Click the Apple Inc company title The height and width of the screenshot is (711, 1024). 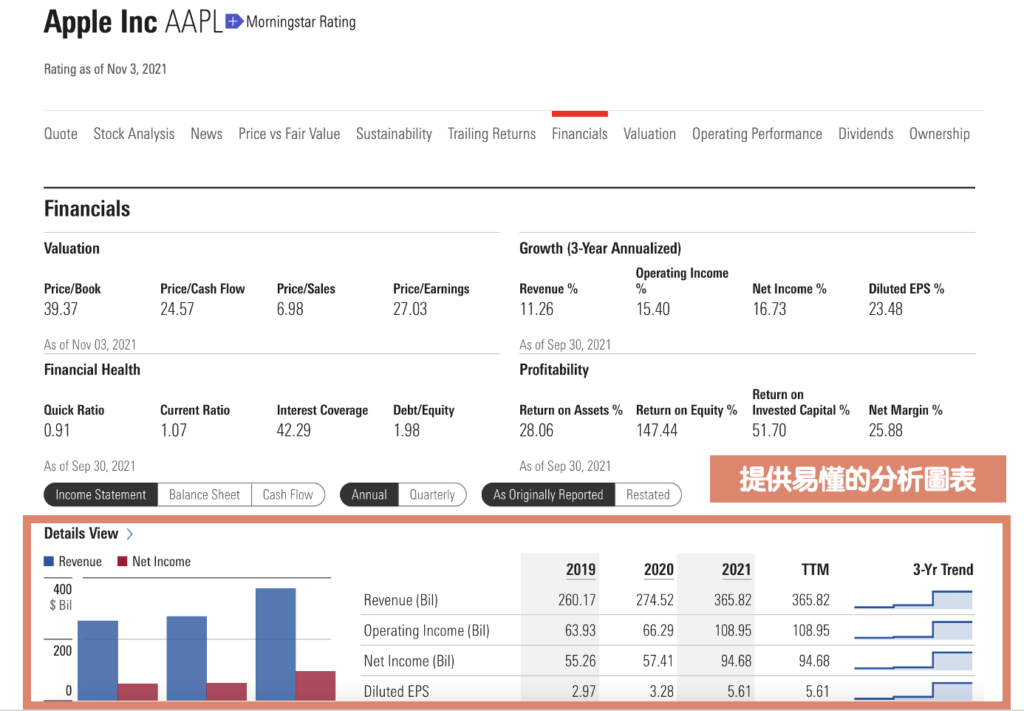tap(101, 22)
